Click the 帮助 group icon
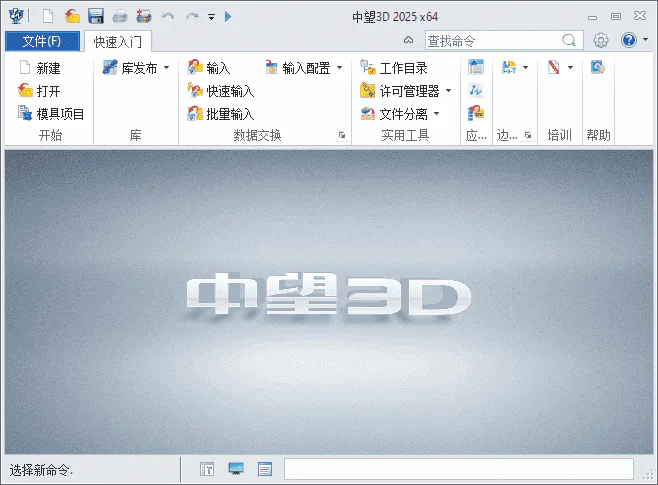 [x=598, y=67]
